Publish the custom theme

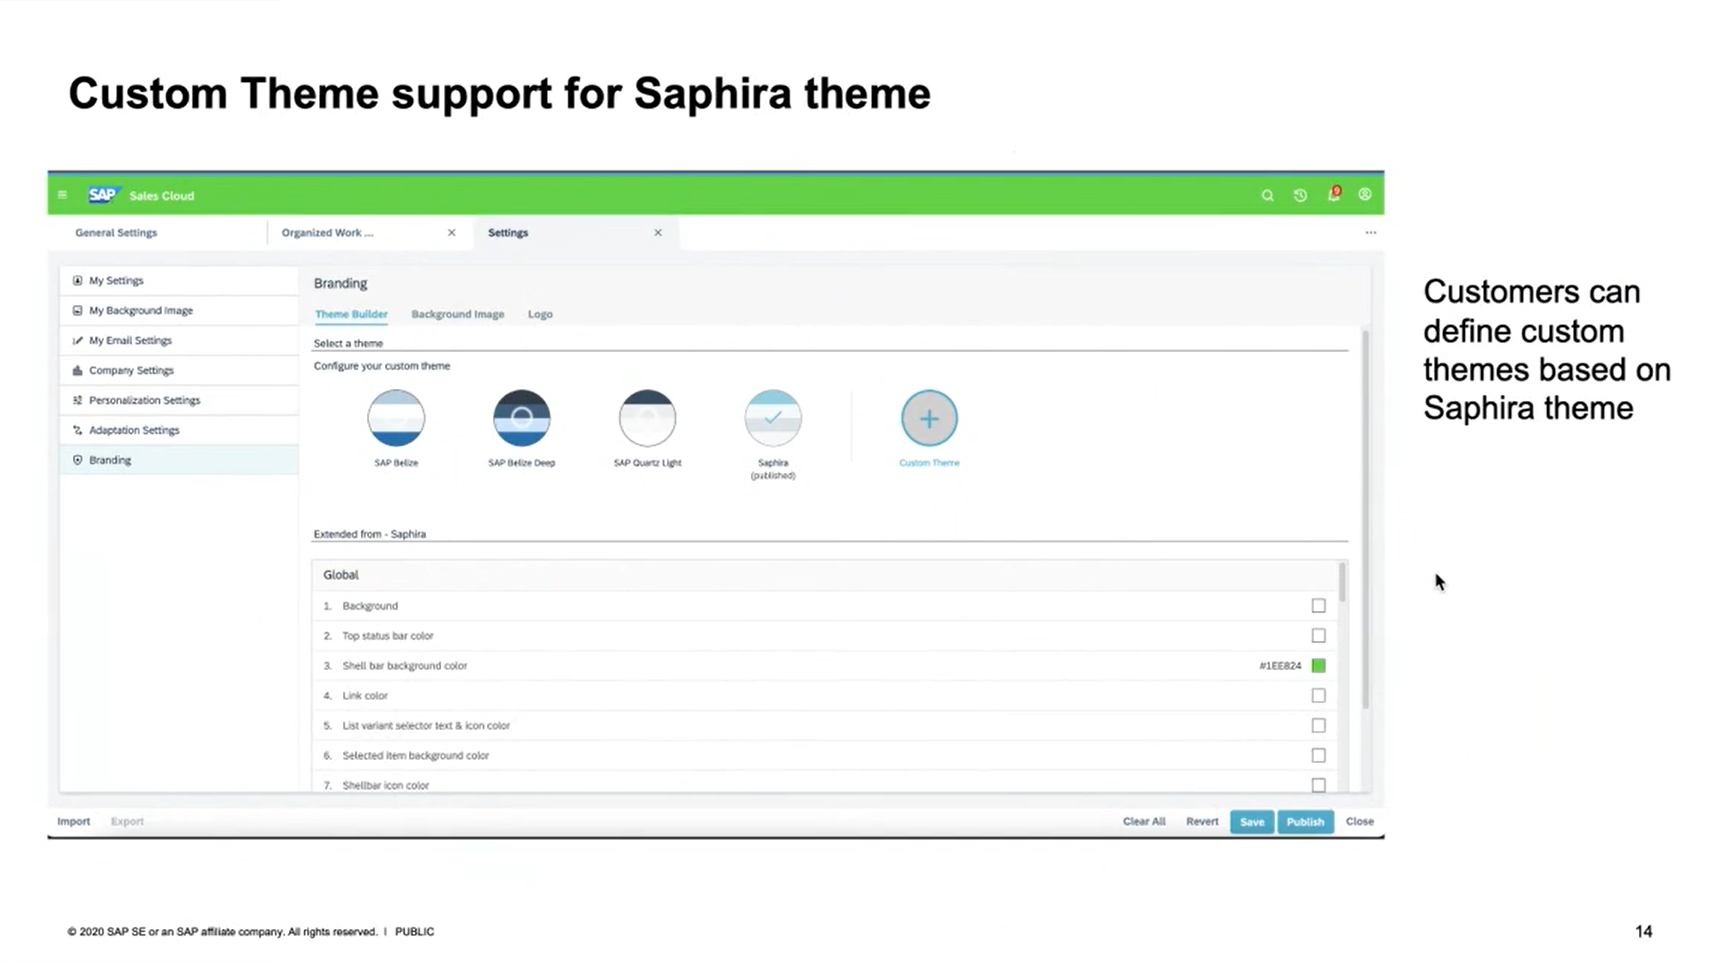pyautogui.click(x=1305, y=822)
